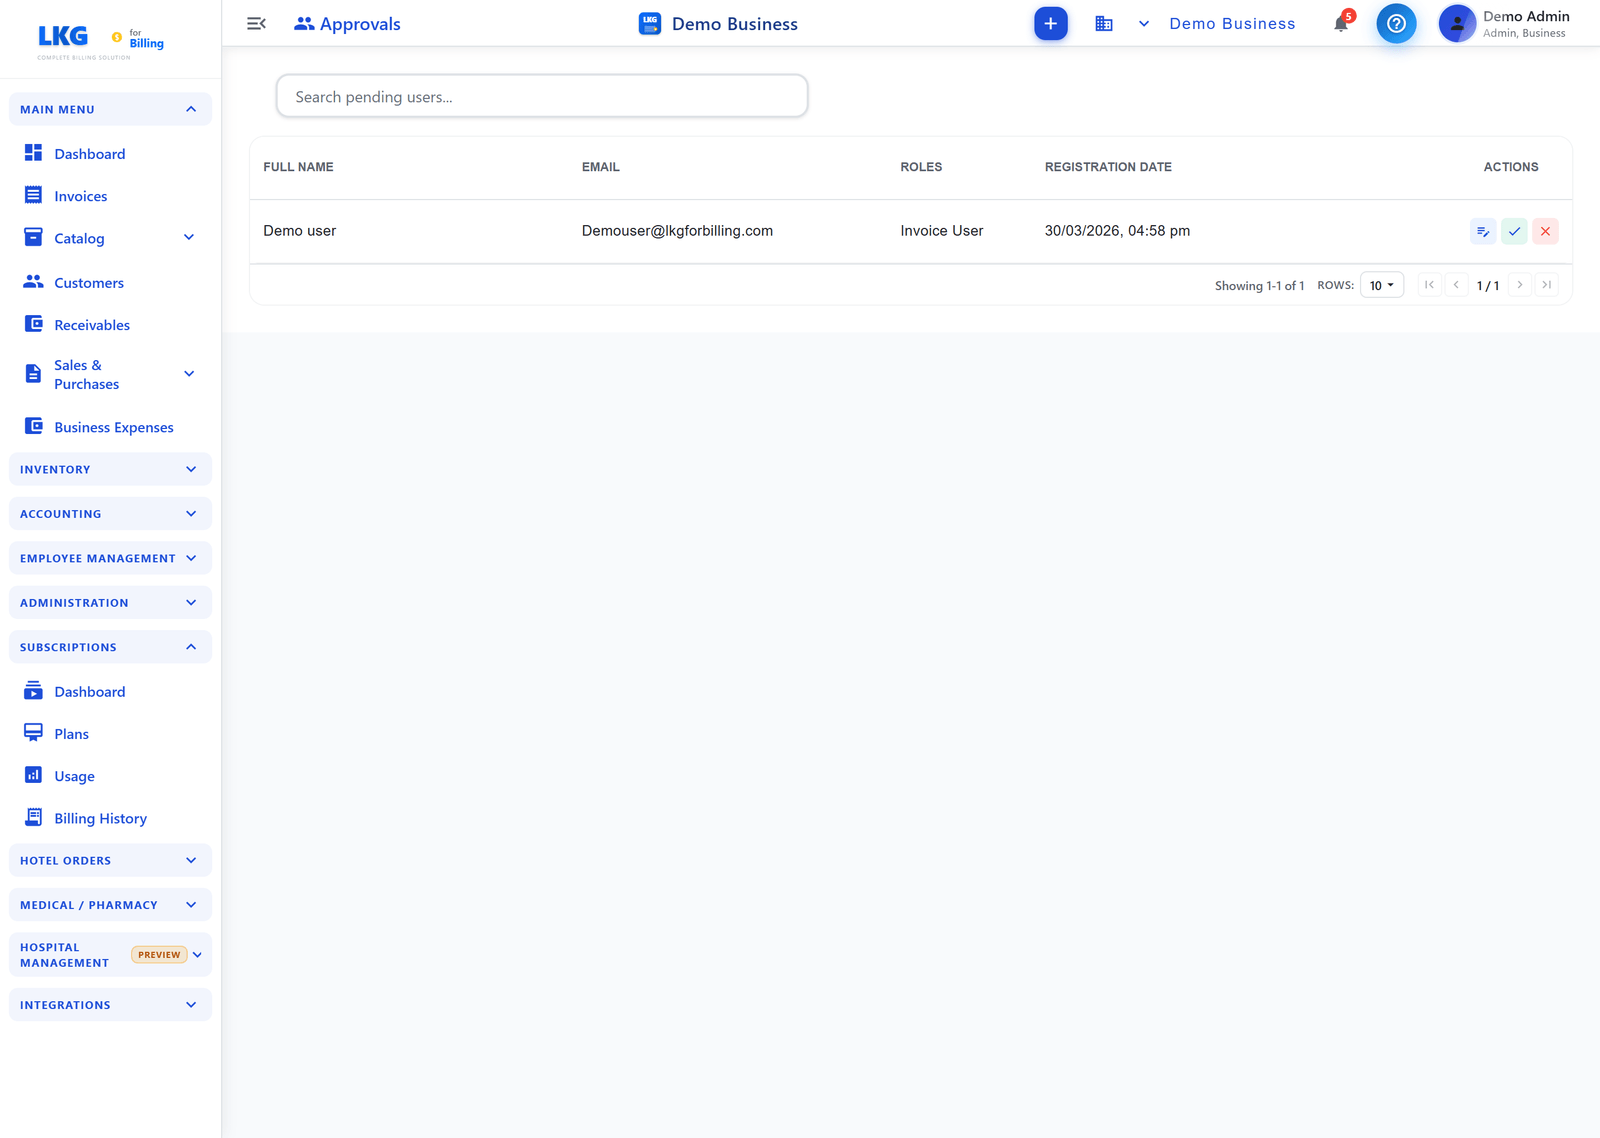Click the Usage chart icon

33,775
